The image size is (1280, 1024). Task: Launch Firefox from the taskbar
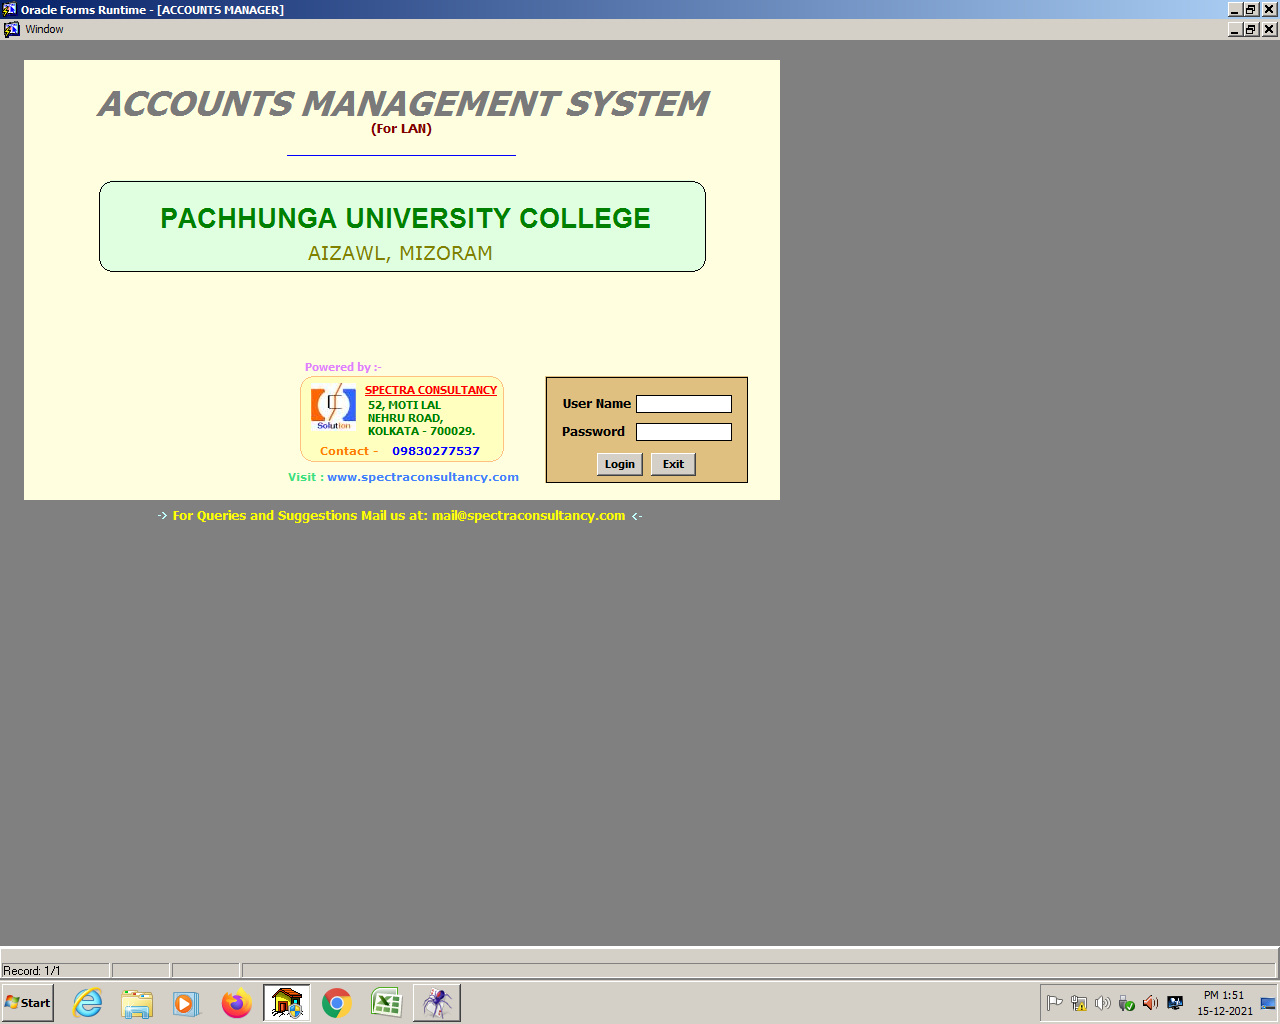coord(237,1003)
